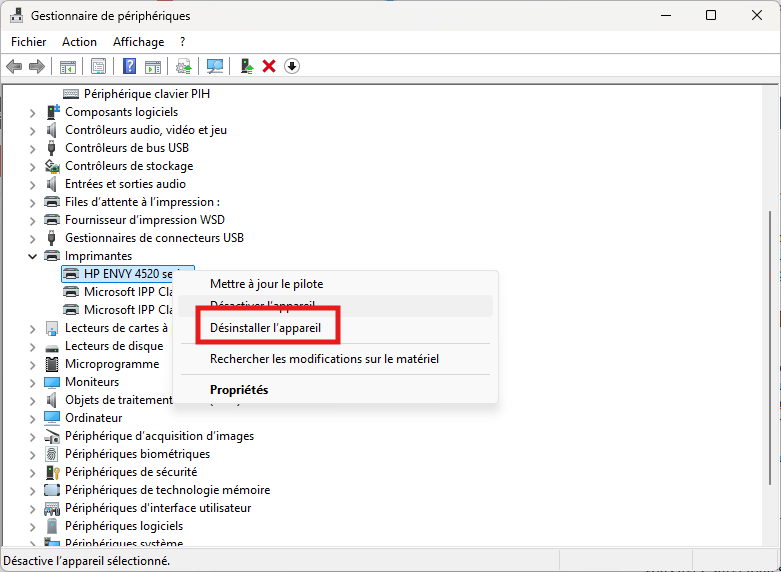
Task: Click the red X Uninstall device icon
Action: coord(269,66)
